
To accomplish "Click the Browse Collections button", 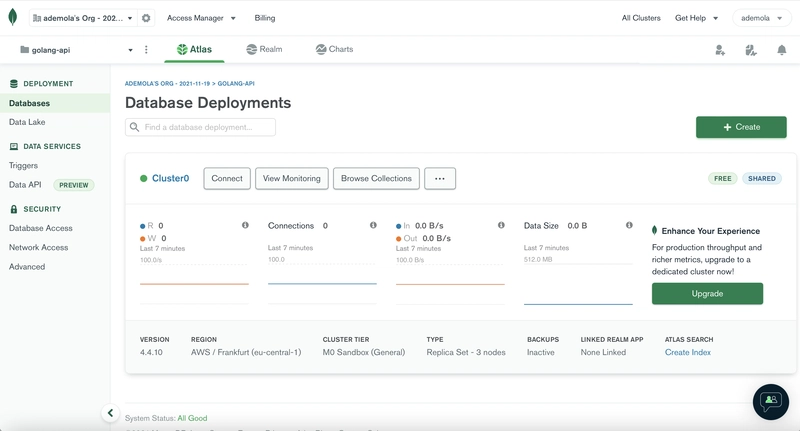I will (377, 179).
